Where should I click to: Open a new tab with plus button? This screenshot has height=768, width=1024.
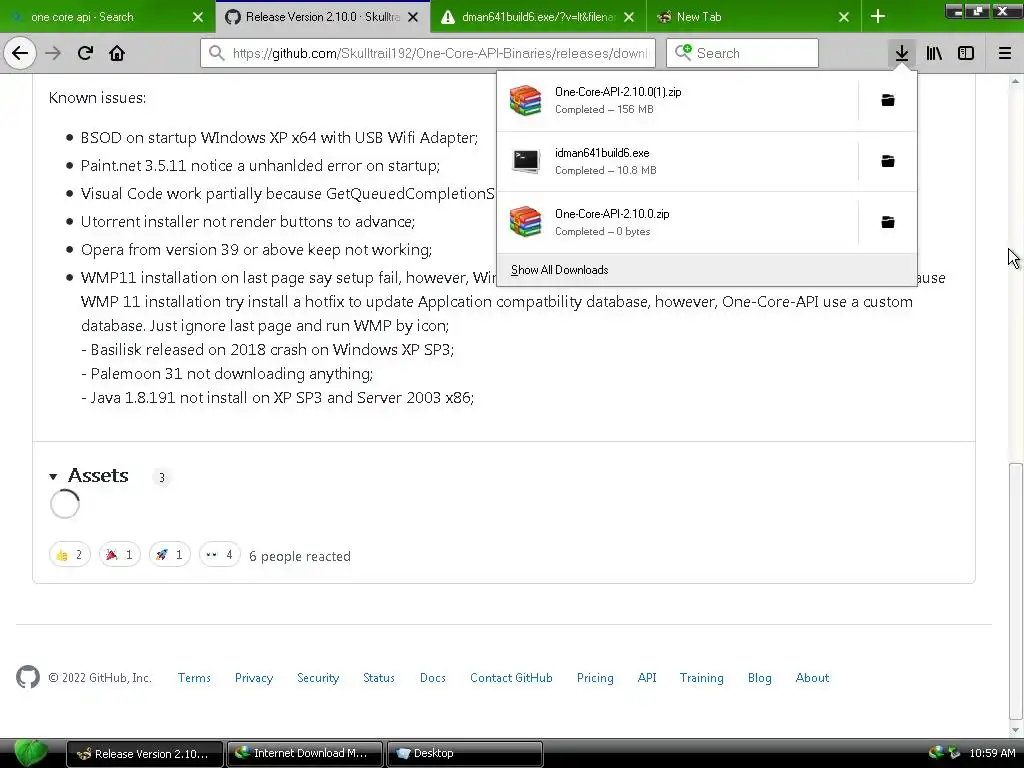tap(878, 17)
